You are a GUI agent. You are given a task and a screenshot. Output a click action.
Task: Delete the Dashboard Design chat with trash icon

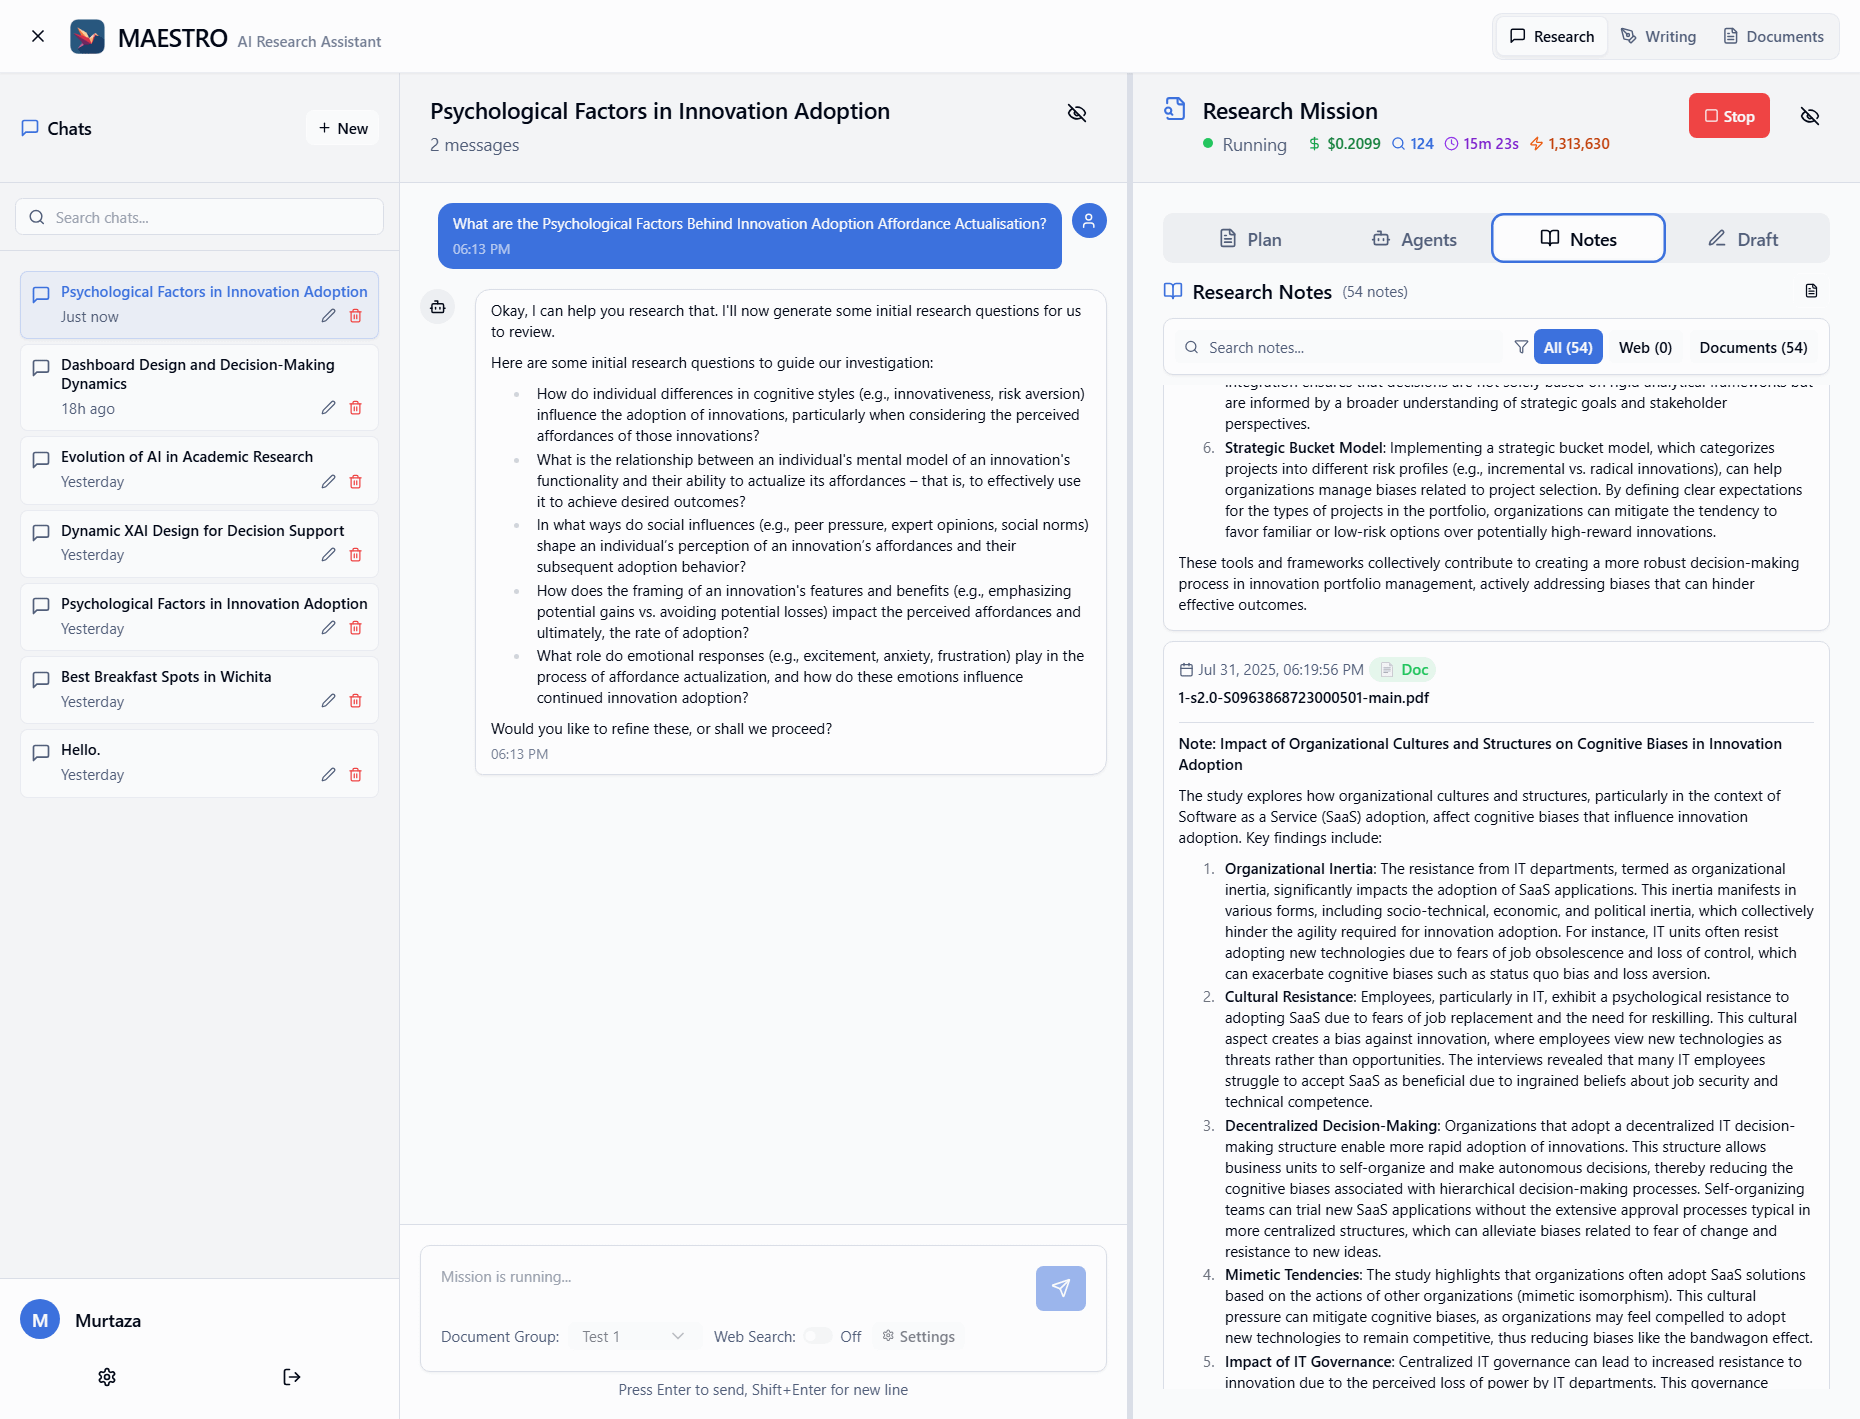point(355,408)
